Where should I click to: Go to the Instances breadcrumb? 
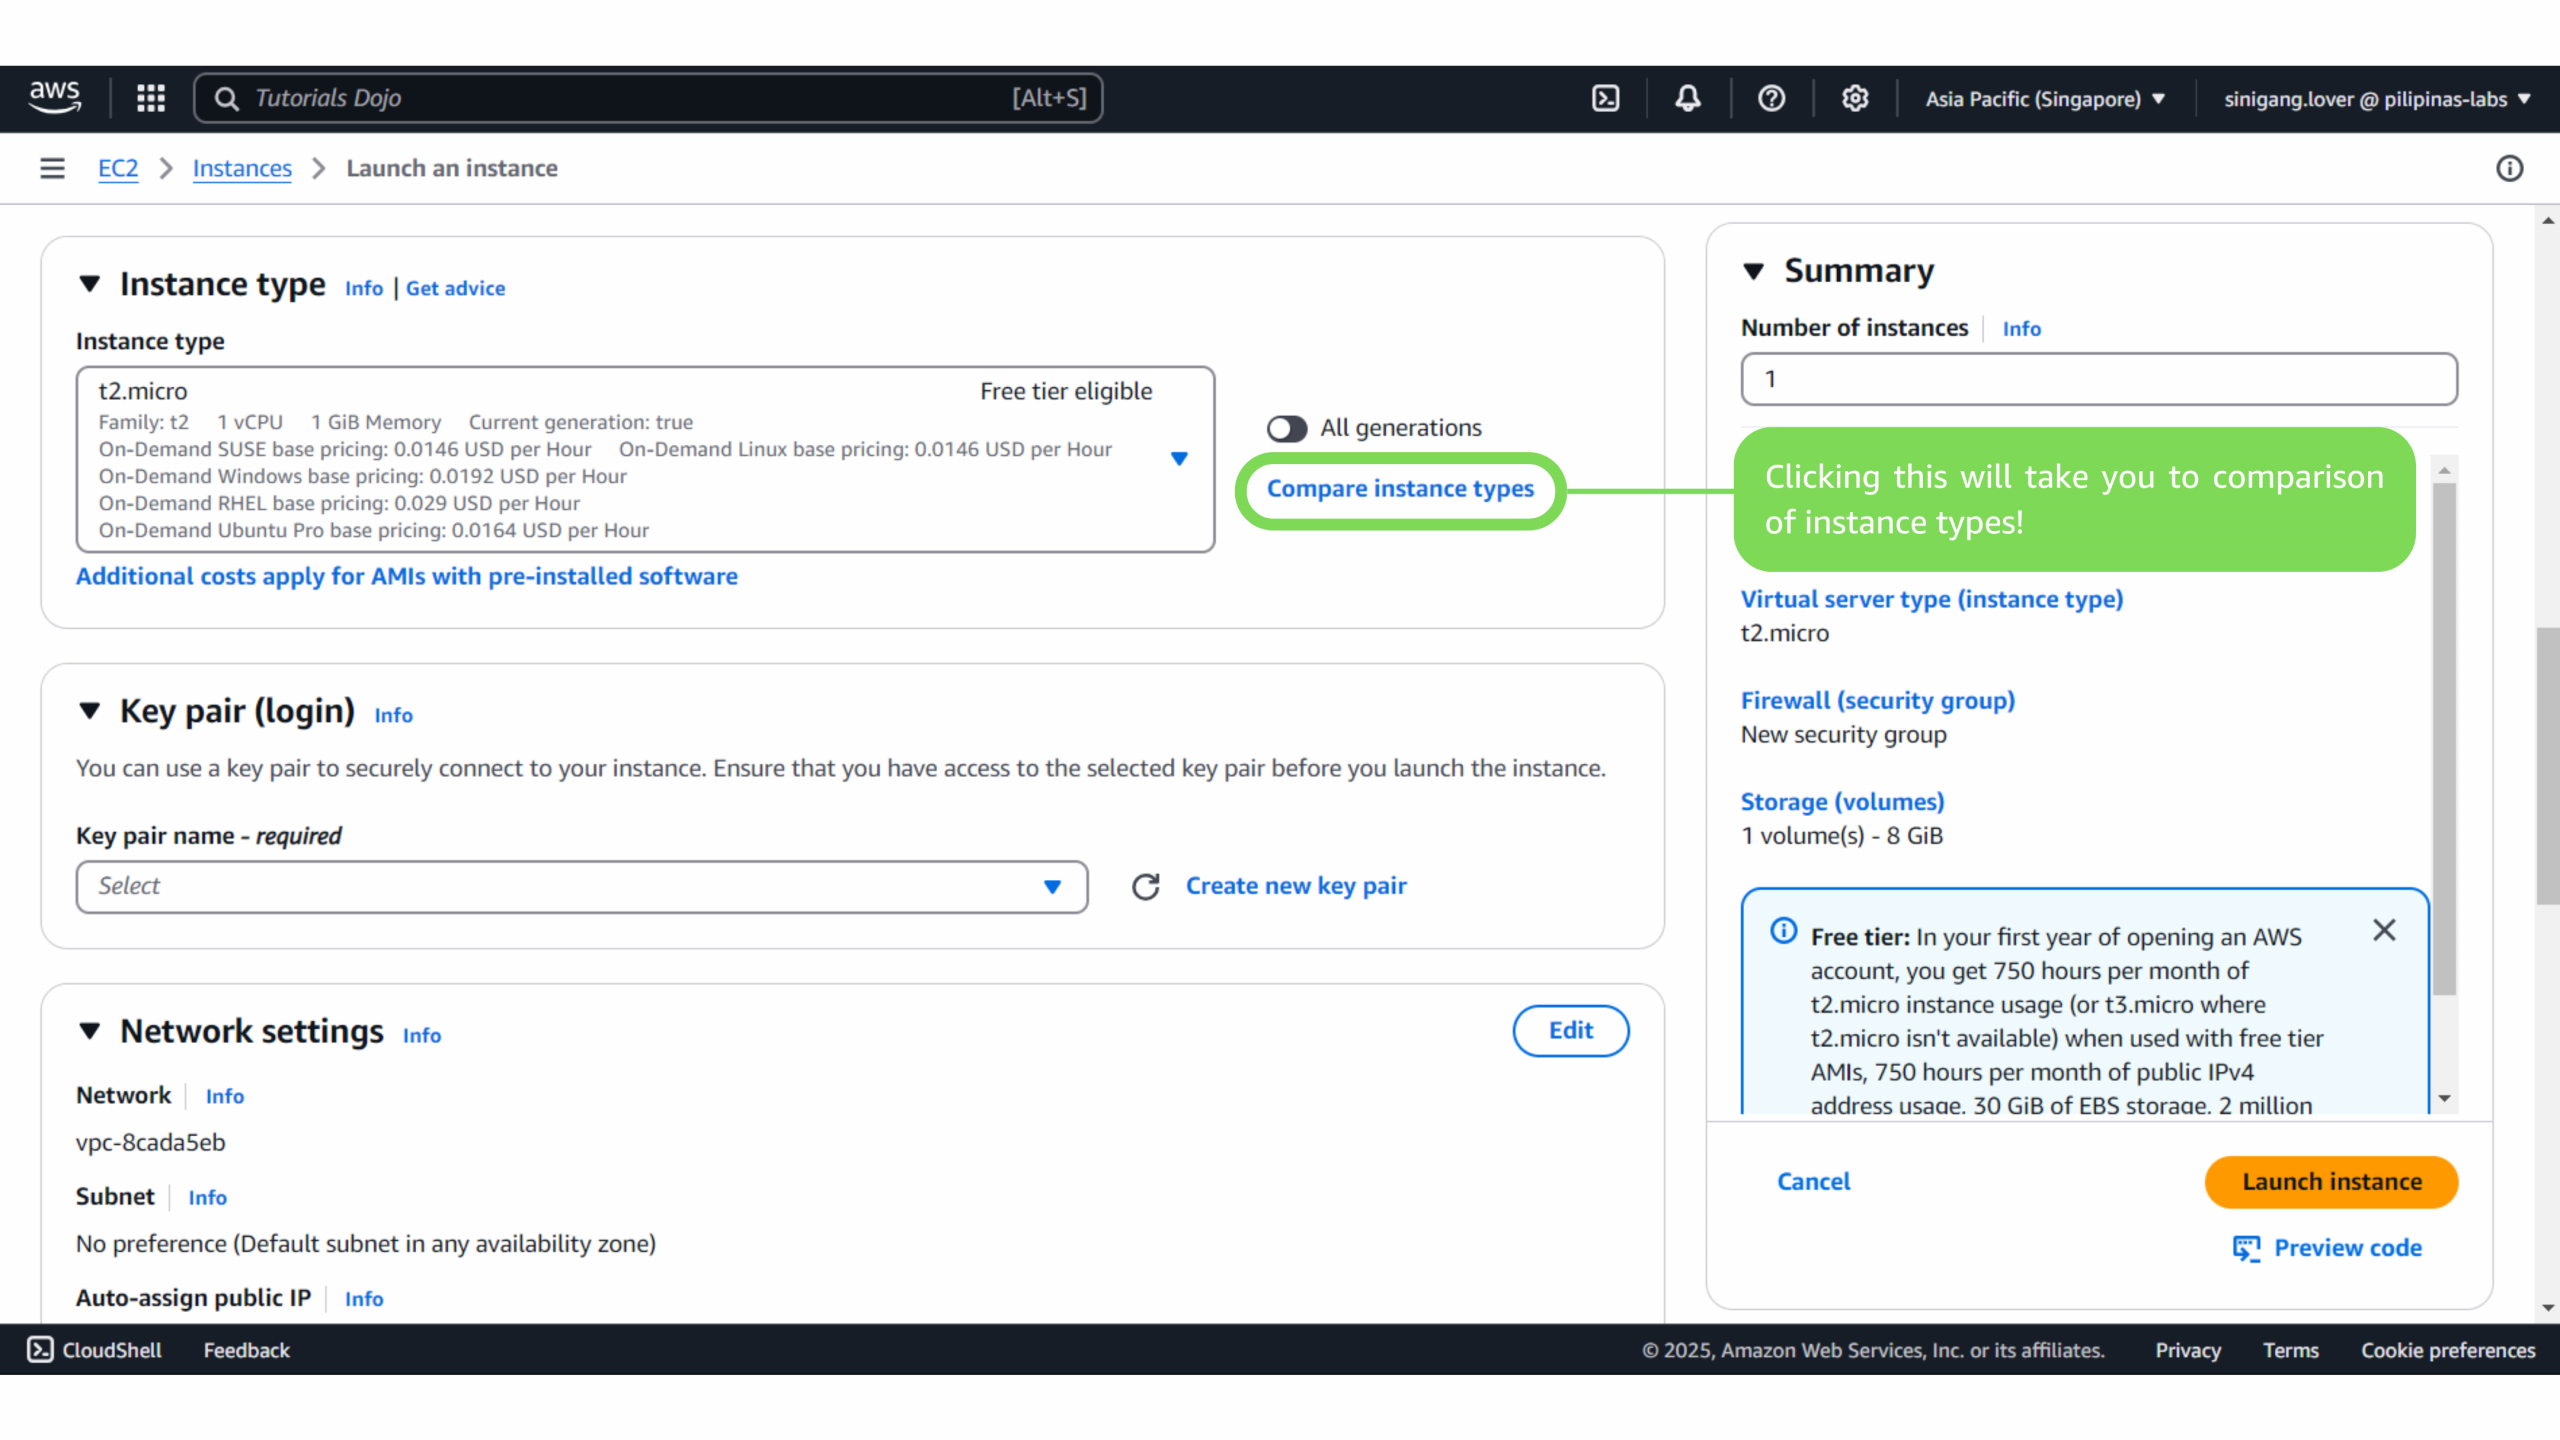242,168
